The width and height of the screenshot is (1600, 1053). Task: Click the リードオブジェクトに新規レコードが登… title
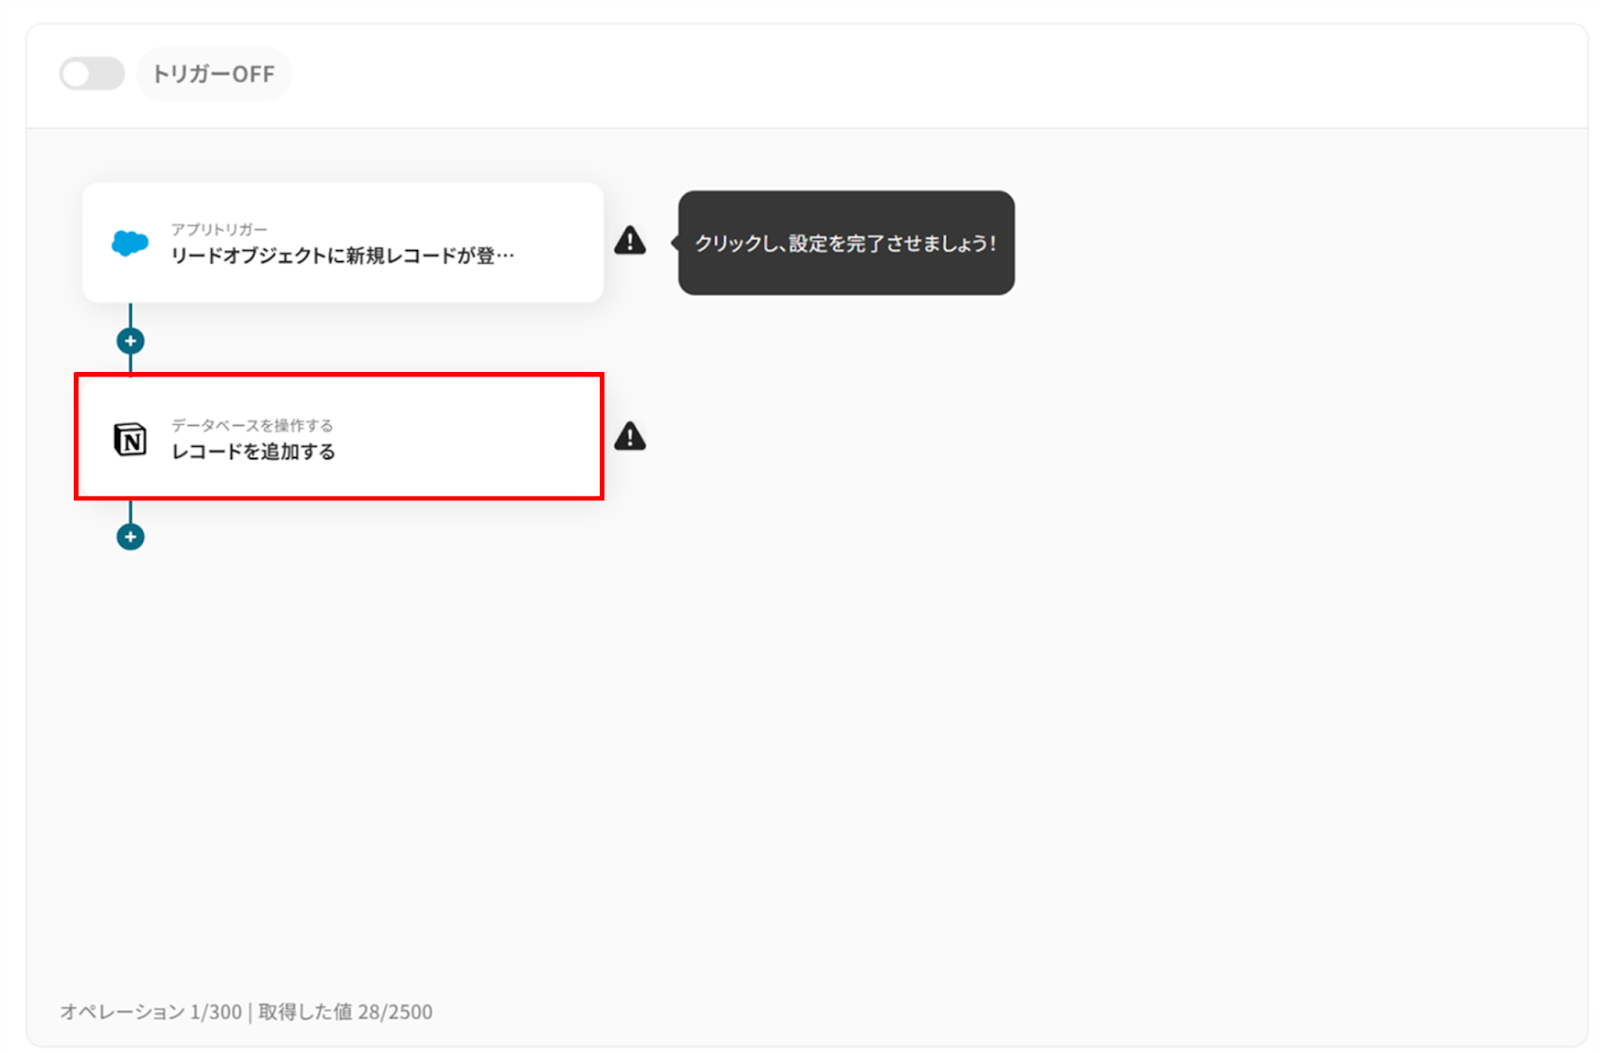click(x=343, y=256)
